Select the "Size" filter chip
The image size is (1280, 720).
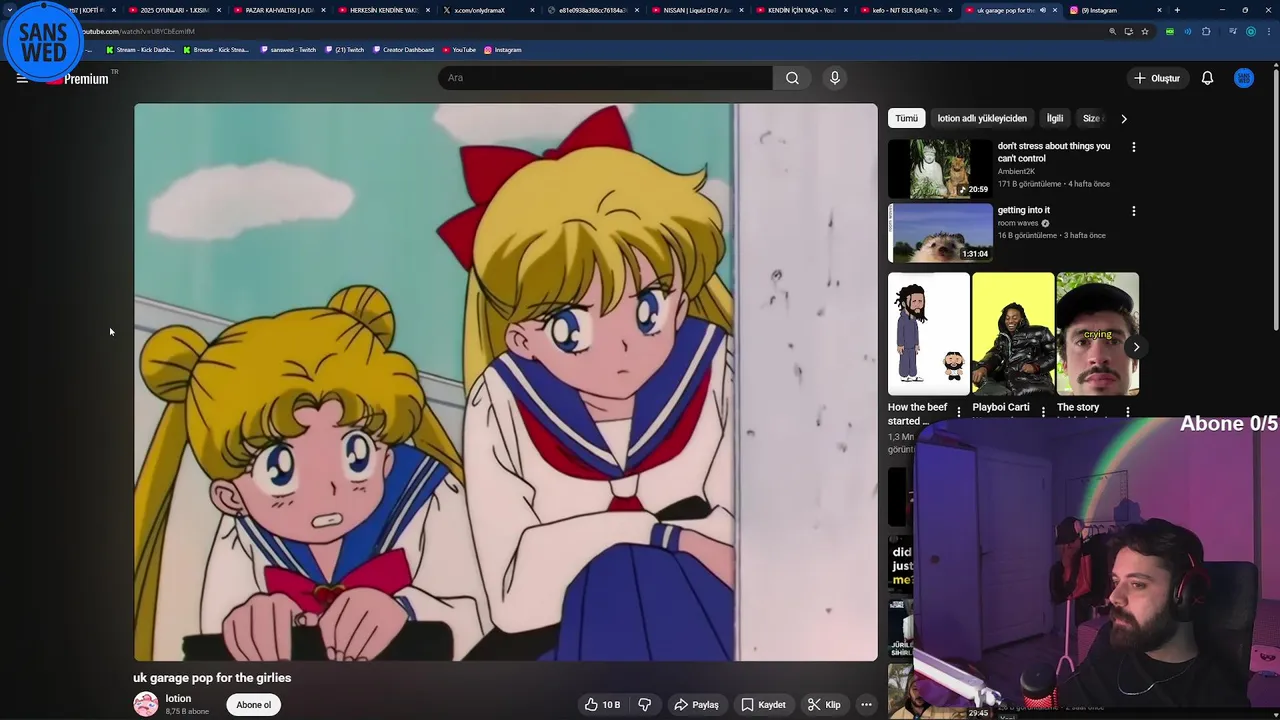[1093, 118]
